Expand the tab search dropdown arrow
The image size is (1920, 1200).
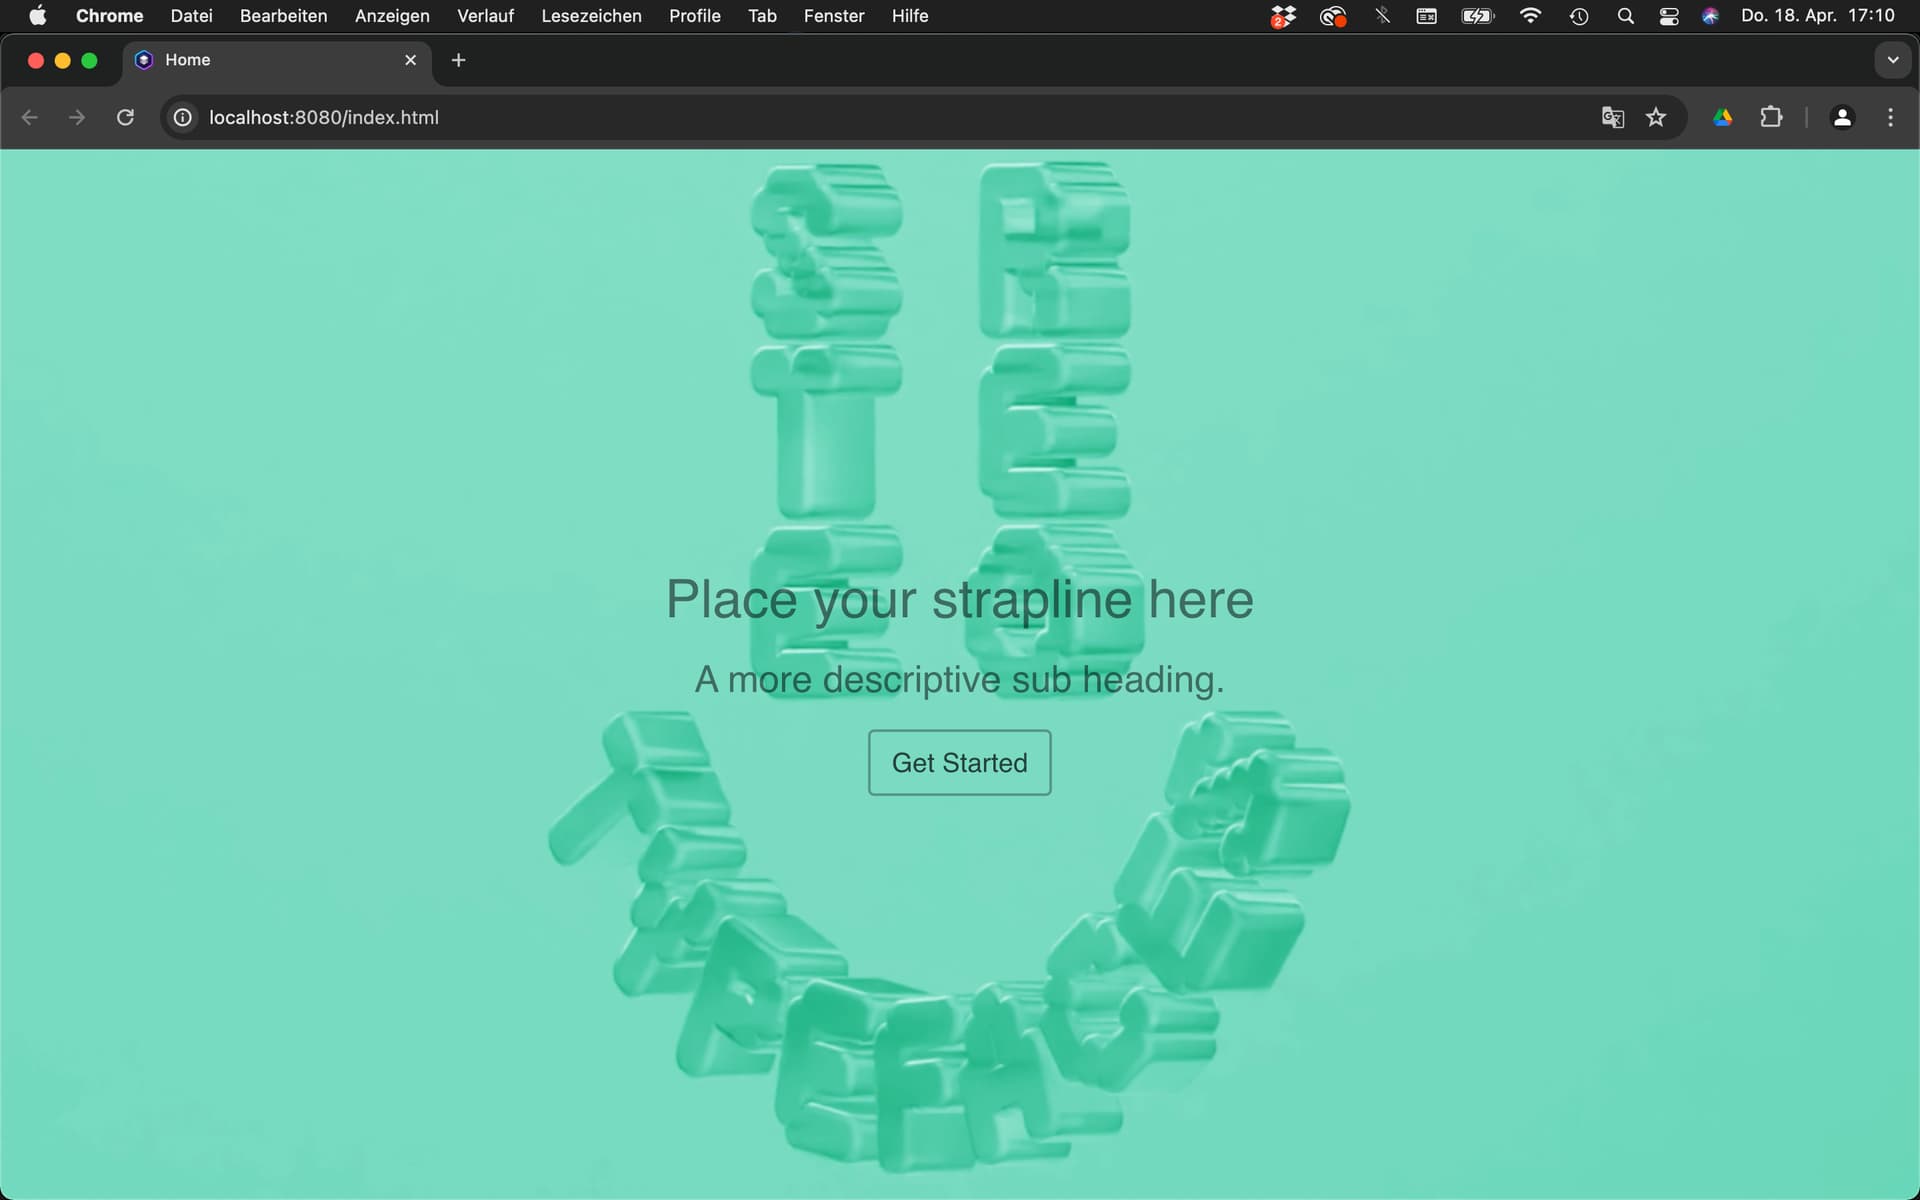click(1892, 60)
